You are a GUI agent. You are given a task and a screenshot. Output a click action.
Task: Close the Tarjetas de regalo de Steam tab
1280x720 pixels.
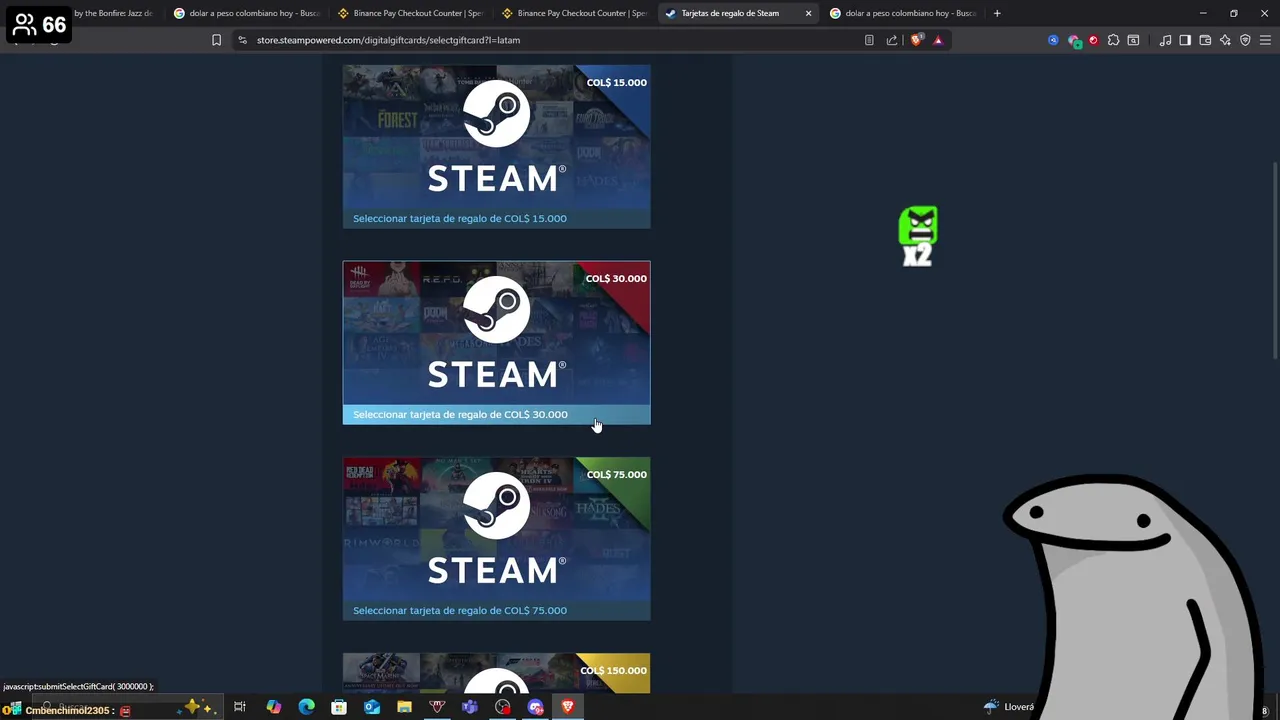pos(808,13)
